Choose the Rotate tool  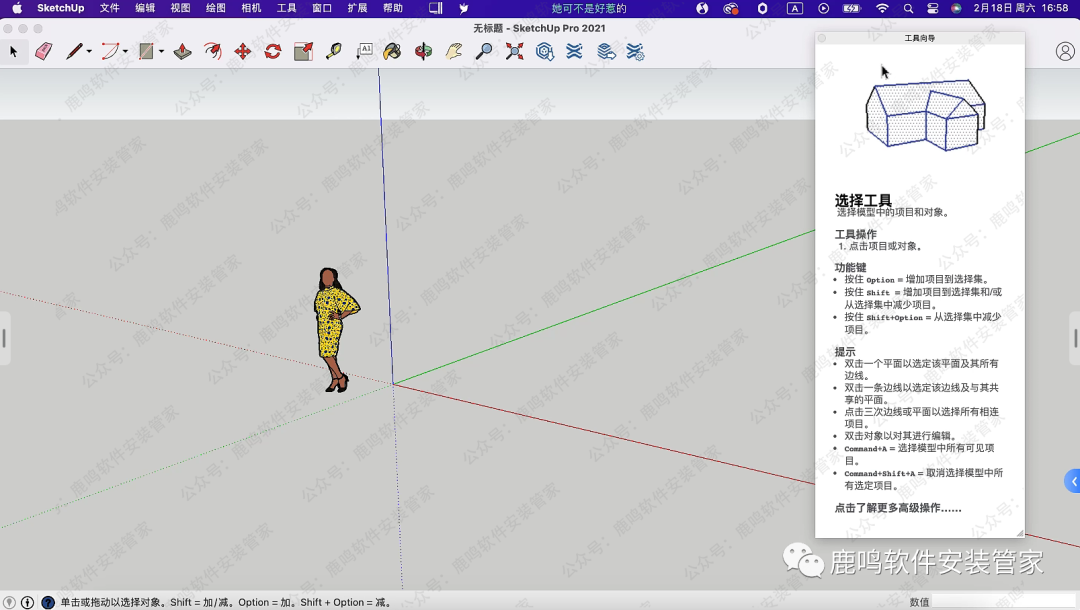pos(272,51)
